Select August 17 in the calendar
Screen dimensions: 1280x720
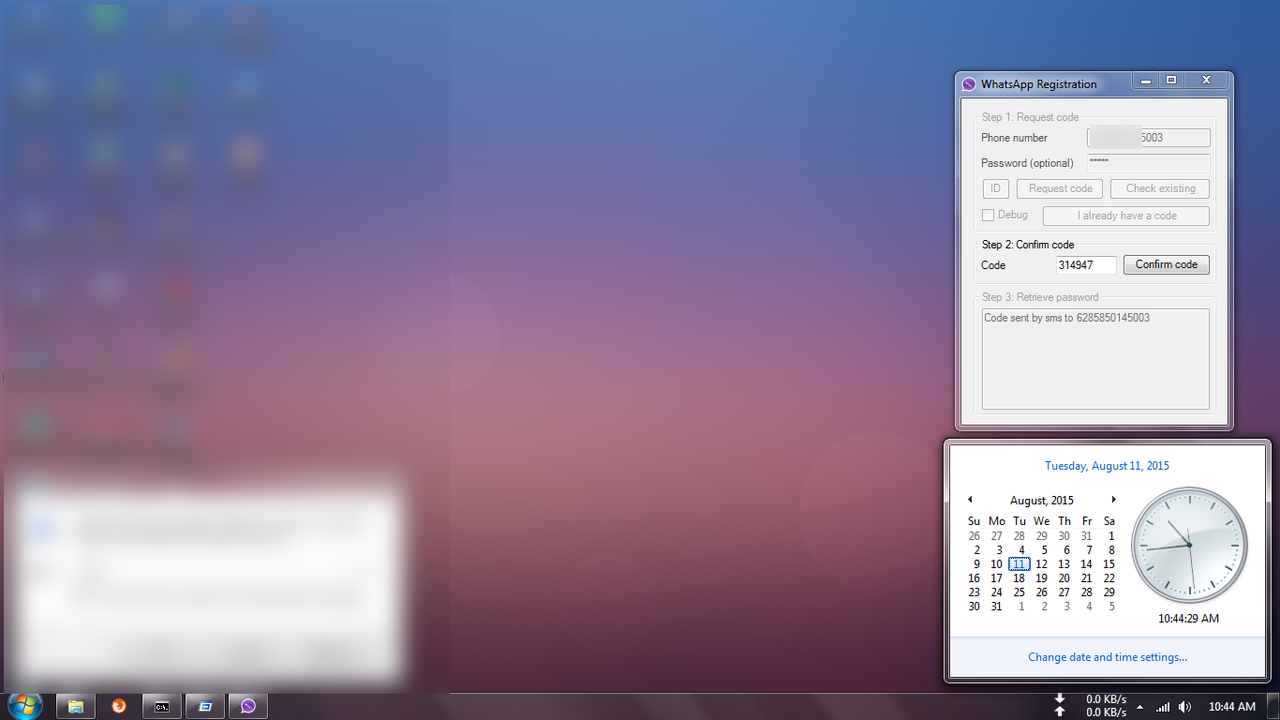coord(997,578)
